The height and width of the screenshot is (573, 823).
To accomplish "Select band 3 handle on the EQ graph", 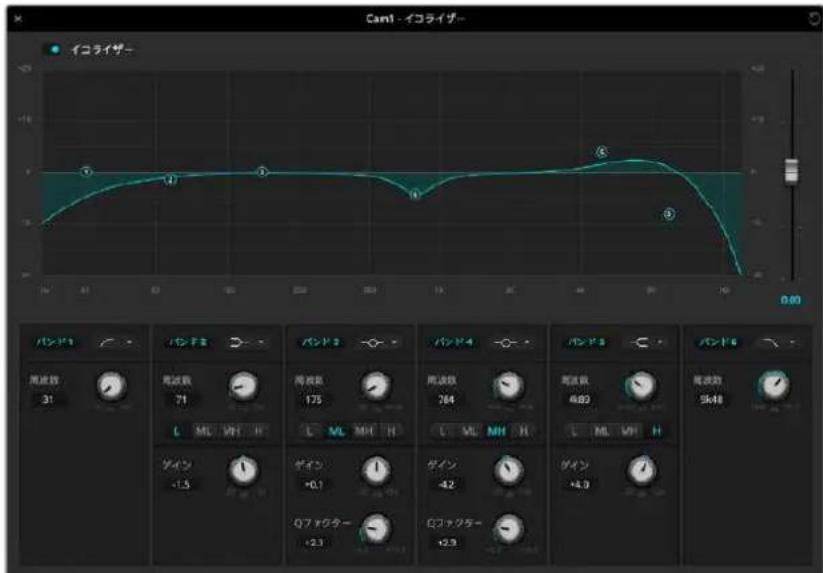I will (x=263, y=172).
